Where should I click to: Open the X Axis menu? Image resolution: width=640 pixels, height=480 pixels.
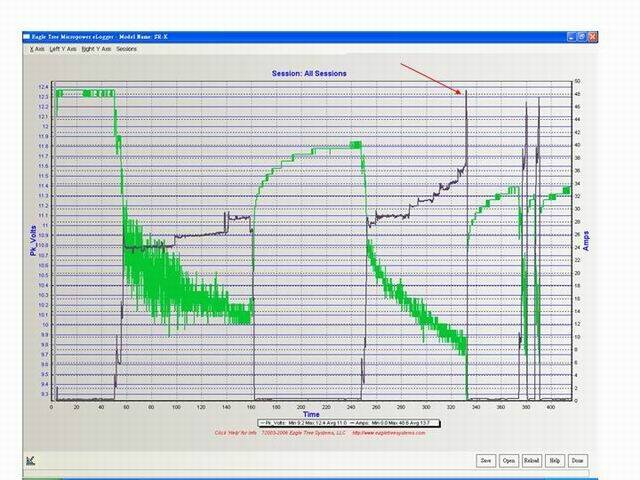tap(37, 49)
